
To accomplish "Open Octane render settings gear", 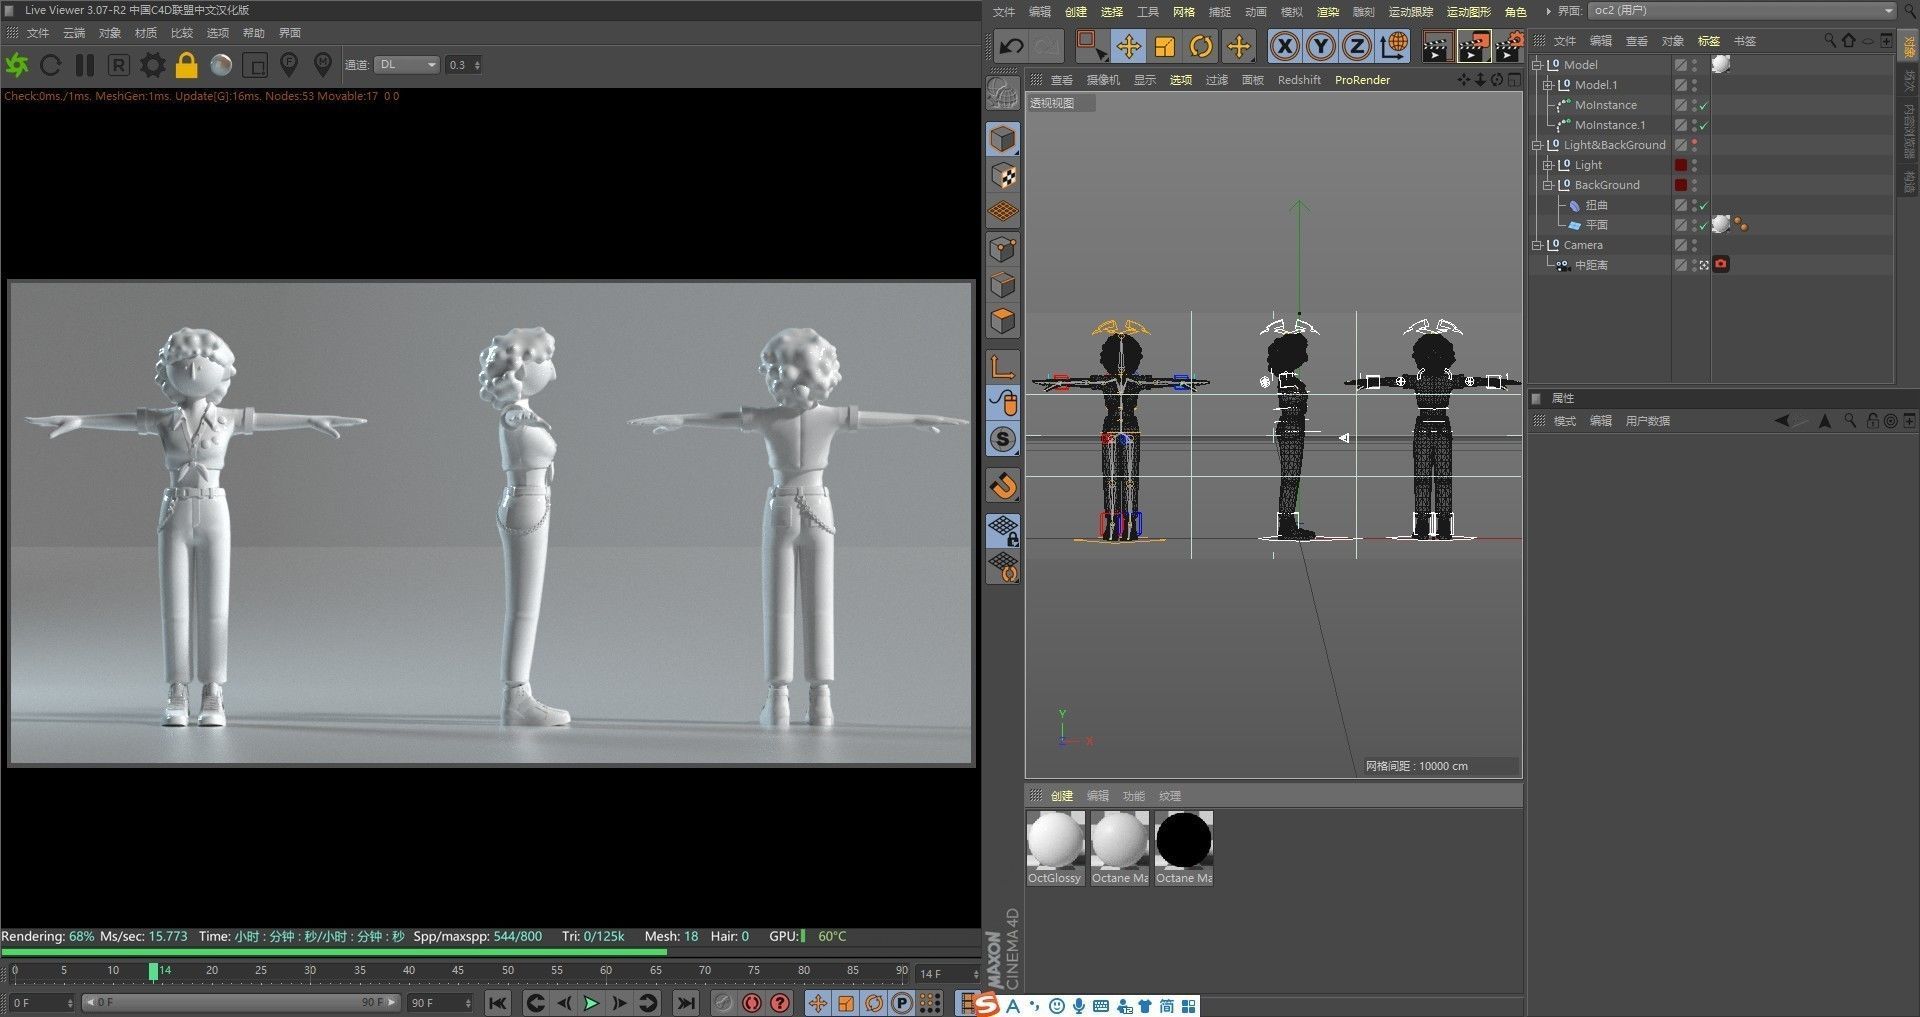I will 152,65.
